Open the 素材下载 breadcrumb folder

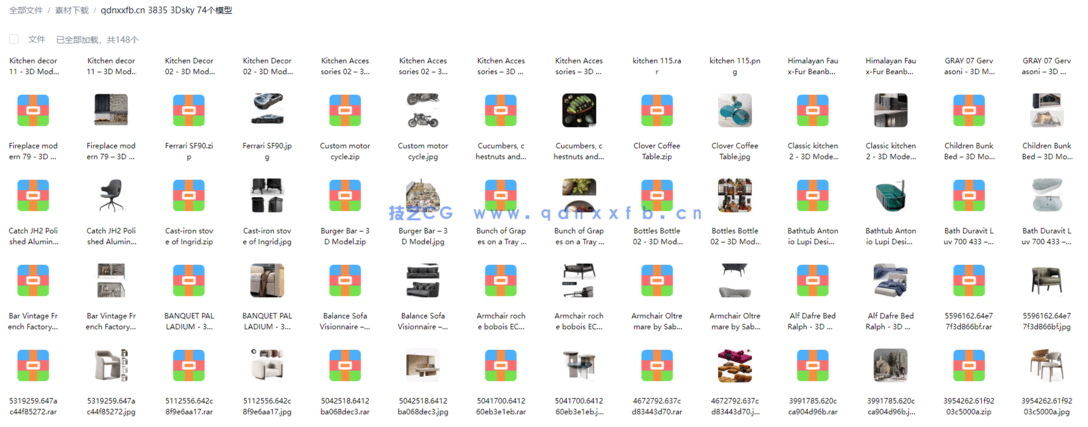tap(72, 11)
